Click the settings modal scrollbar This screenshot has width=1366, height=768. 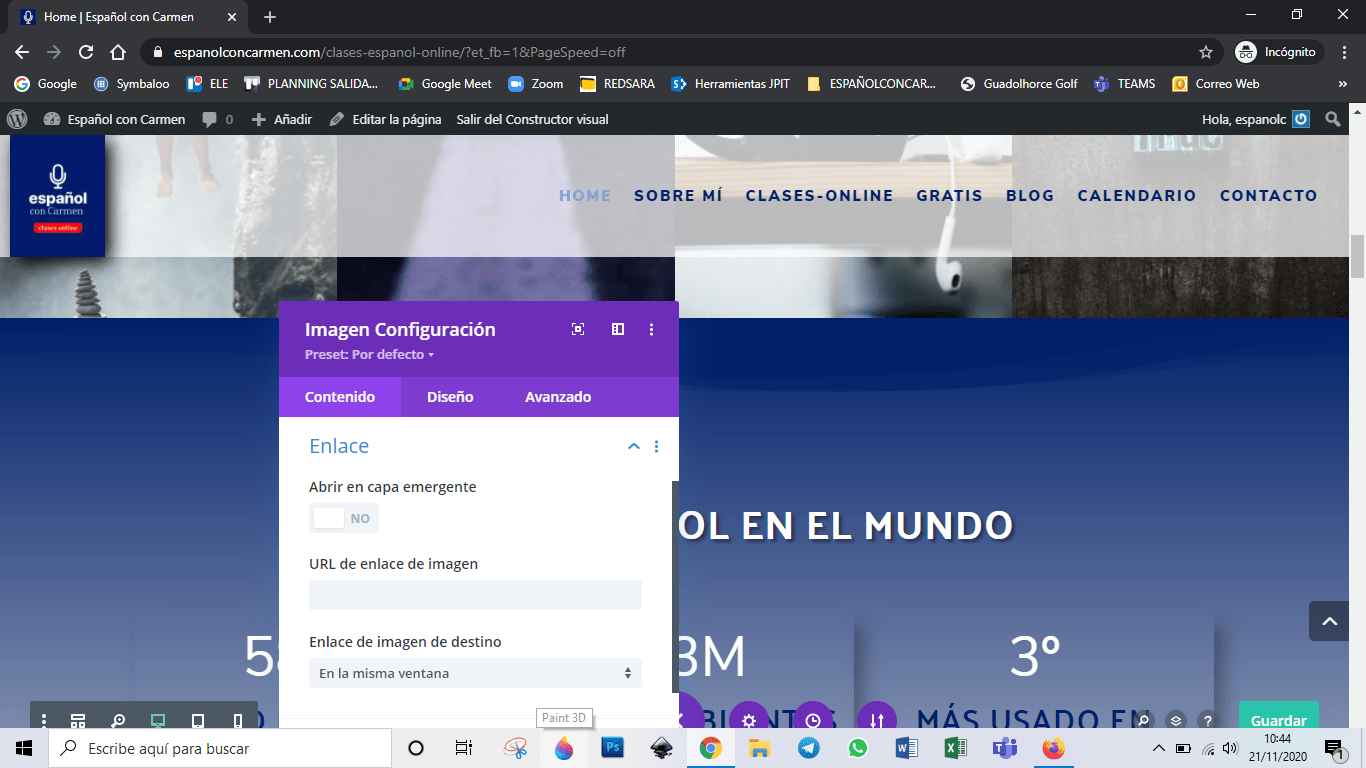(x=675, y=585)
